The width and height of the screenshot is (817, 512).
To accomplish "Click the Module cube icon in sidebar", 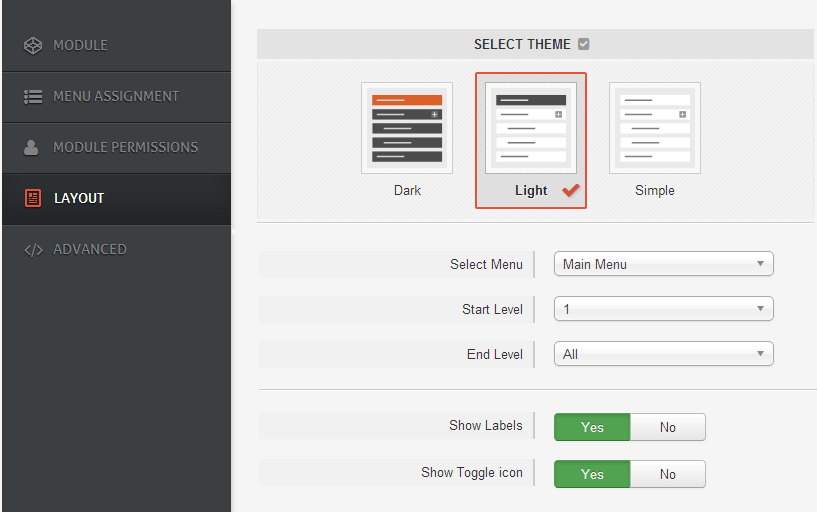I will click(33, 45).
